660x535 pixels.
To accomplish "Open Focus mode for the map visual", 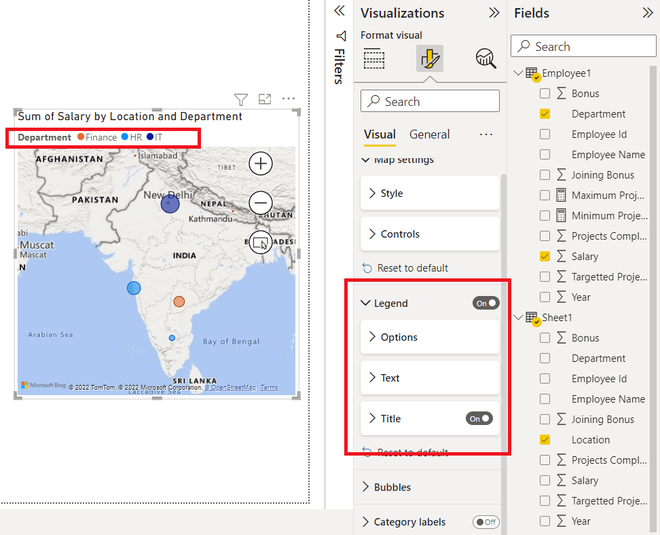I will click(x=265, y=99).
